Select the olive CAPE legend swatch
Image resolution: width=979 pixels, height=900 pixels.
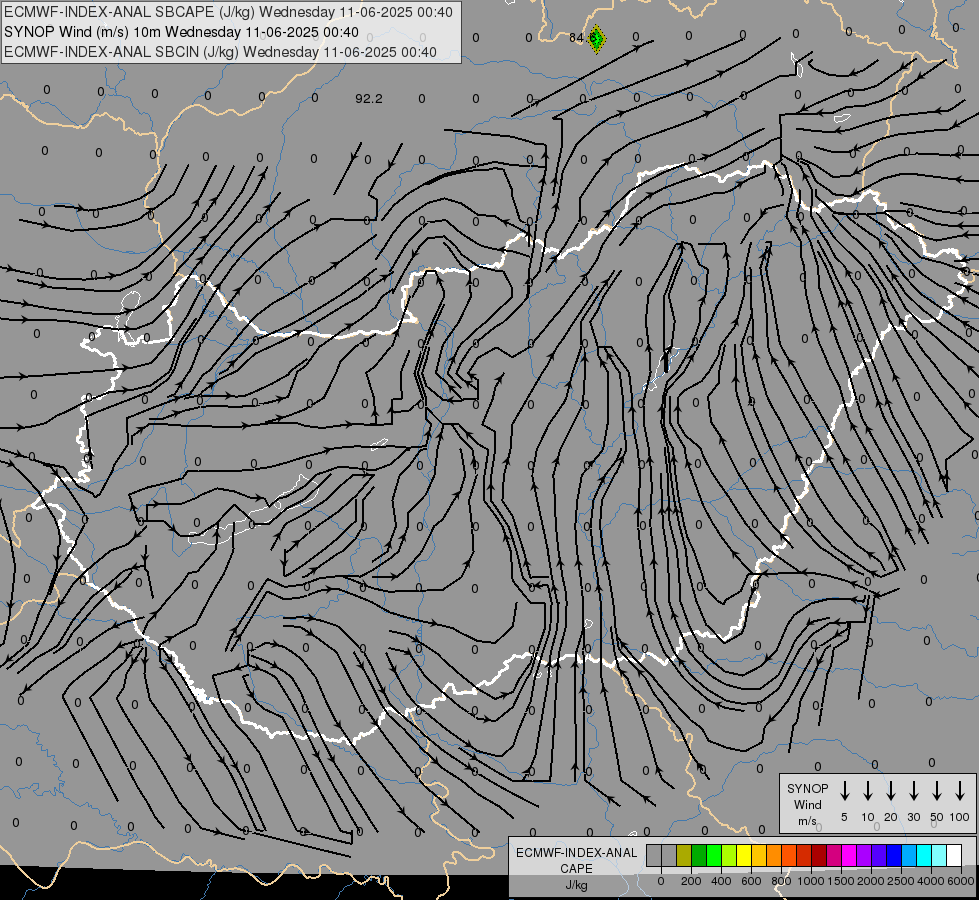[684, 855]
